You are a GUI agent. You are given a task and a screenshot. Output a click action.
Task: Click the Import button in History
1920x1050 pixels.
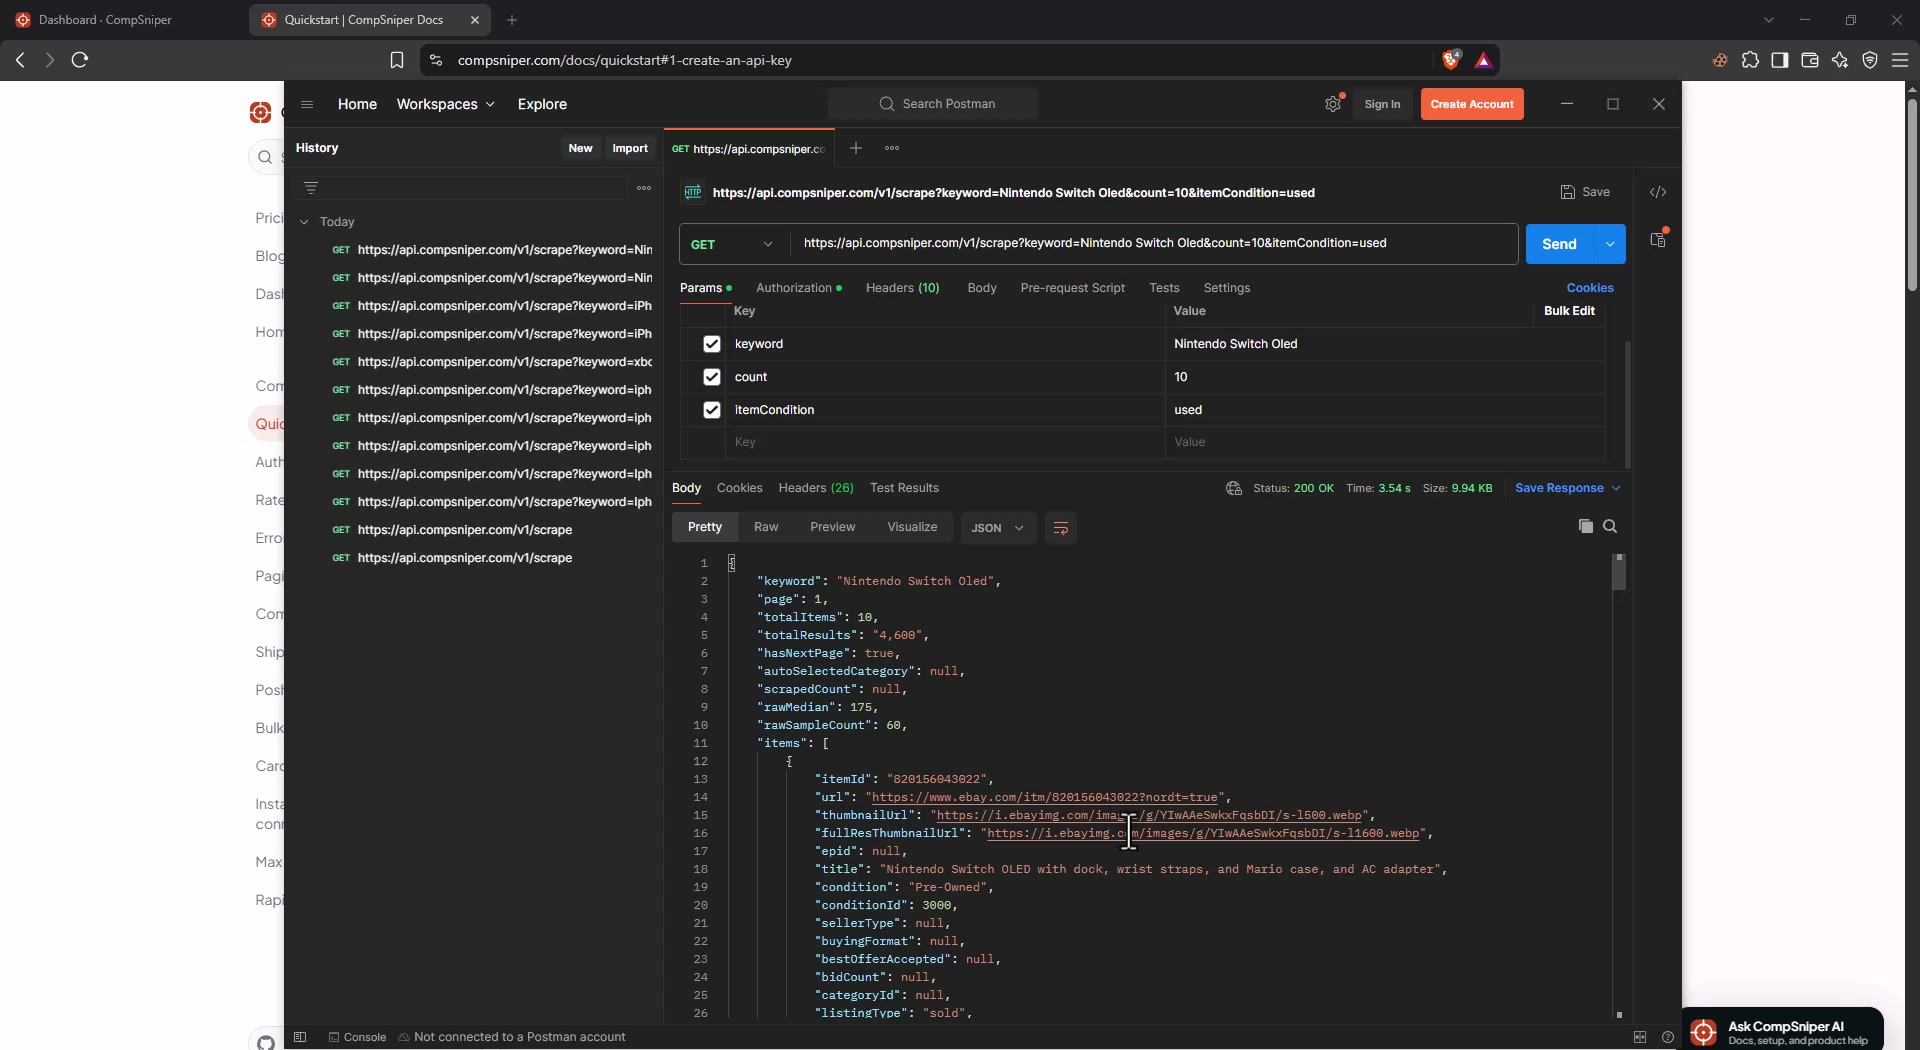coord(630,148)
